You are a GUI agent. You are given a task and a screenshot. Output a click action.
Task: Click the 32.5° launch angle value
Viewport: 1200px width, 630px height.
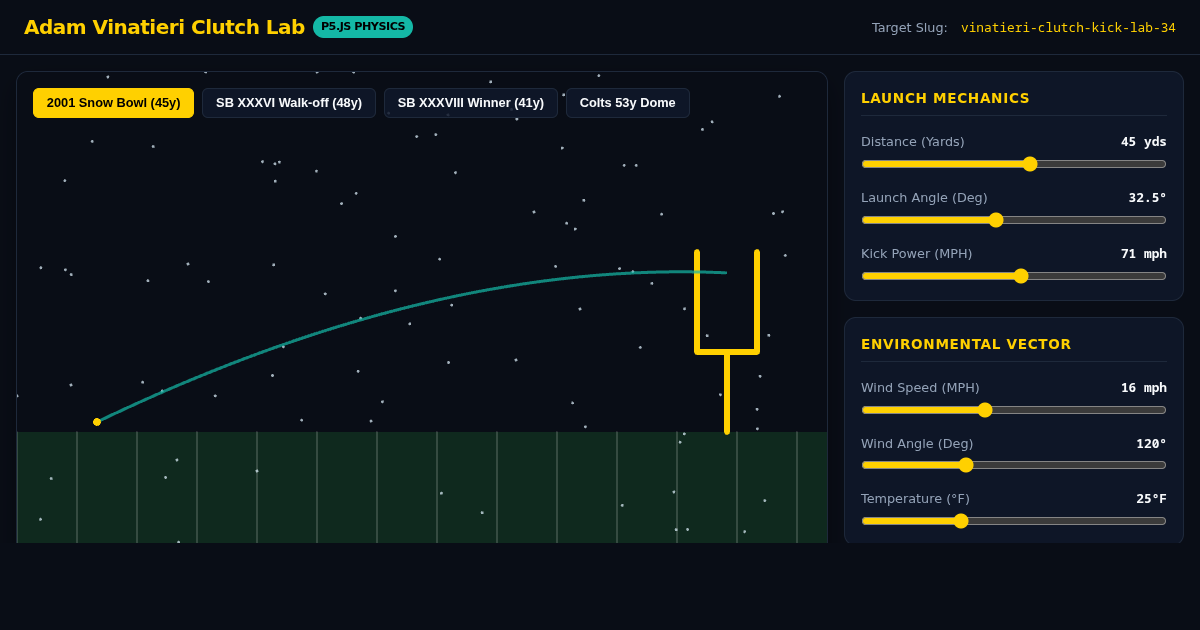[1147, 198]
